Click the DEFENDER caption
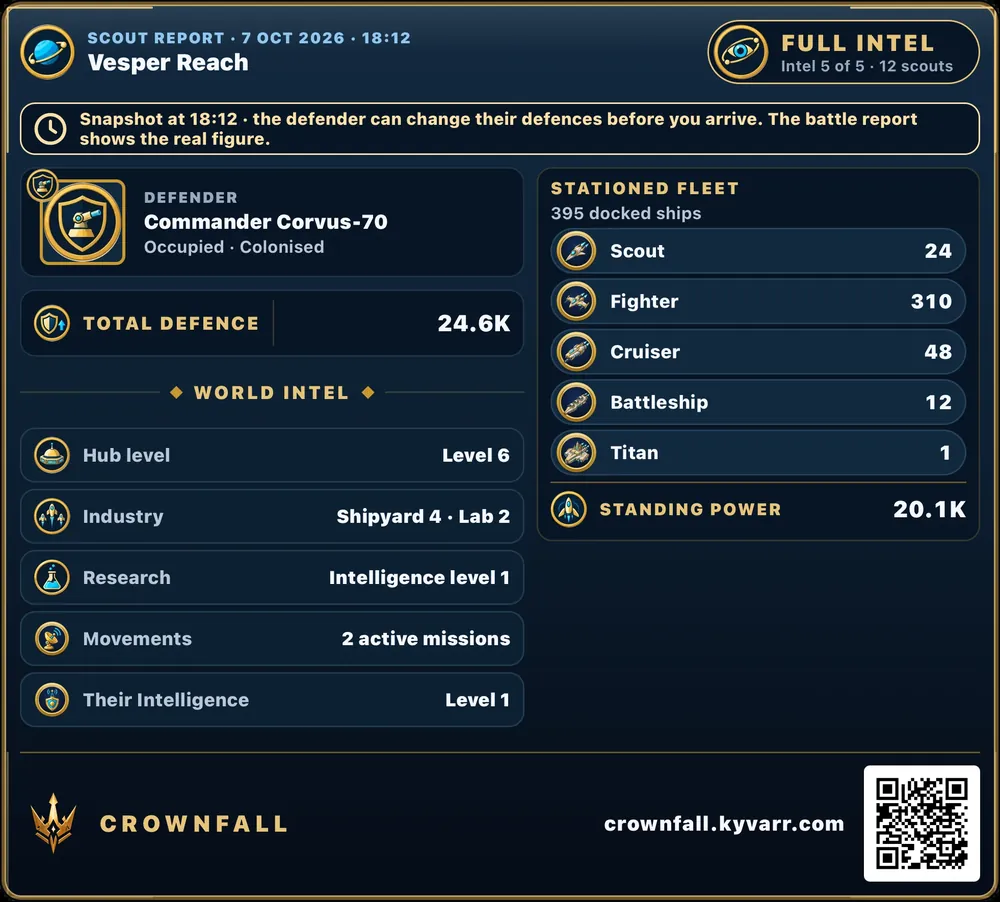The height and width of the screenshot is (902, 1000). [x=191, y=198]
